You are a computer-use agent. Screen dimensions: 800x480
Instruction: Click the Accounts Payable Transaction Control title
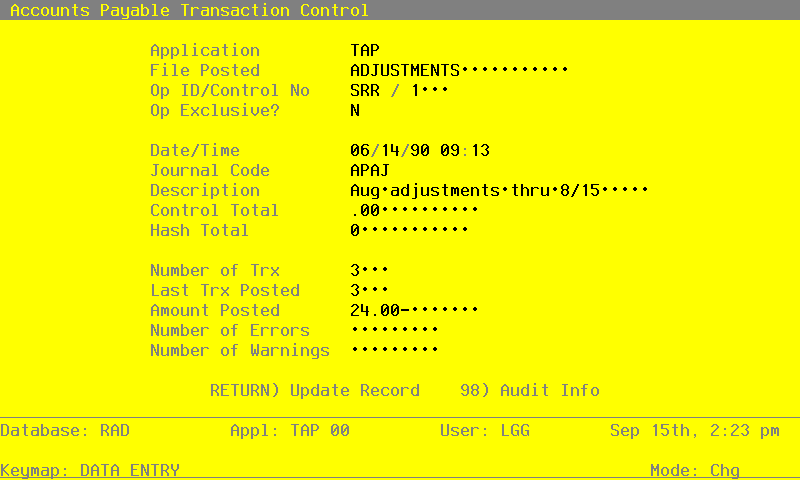point(189,10)
